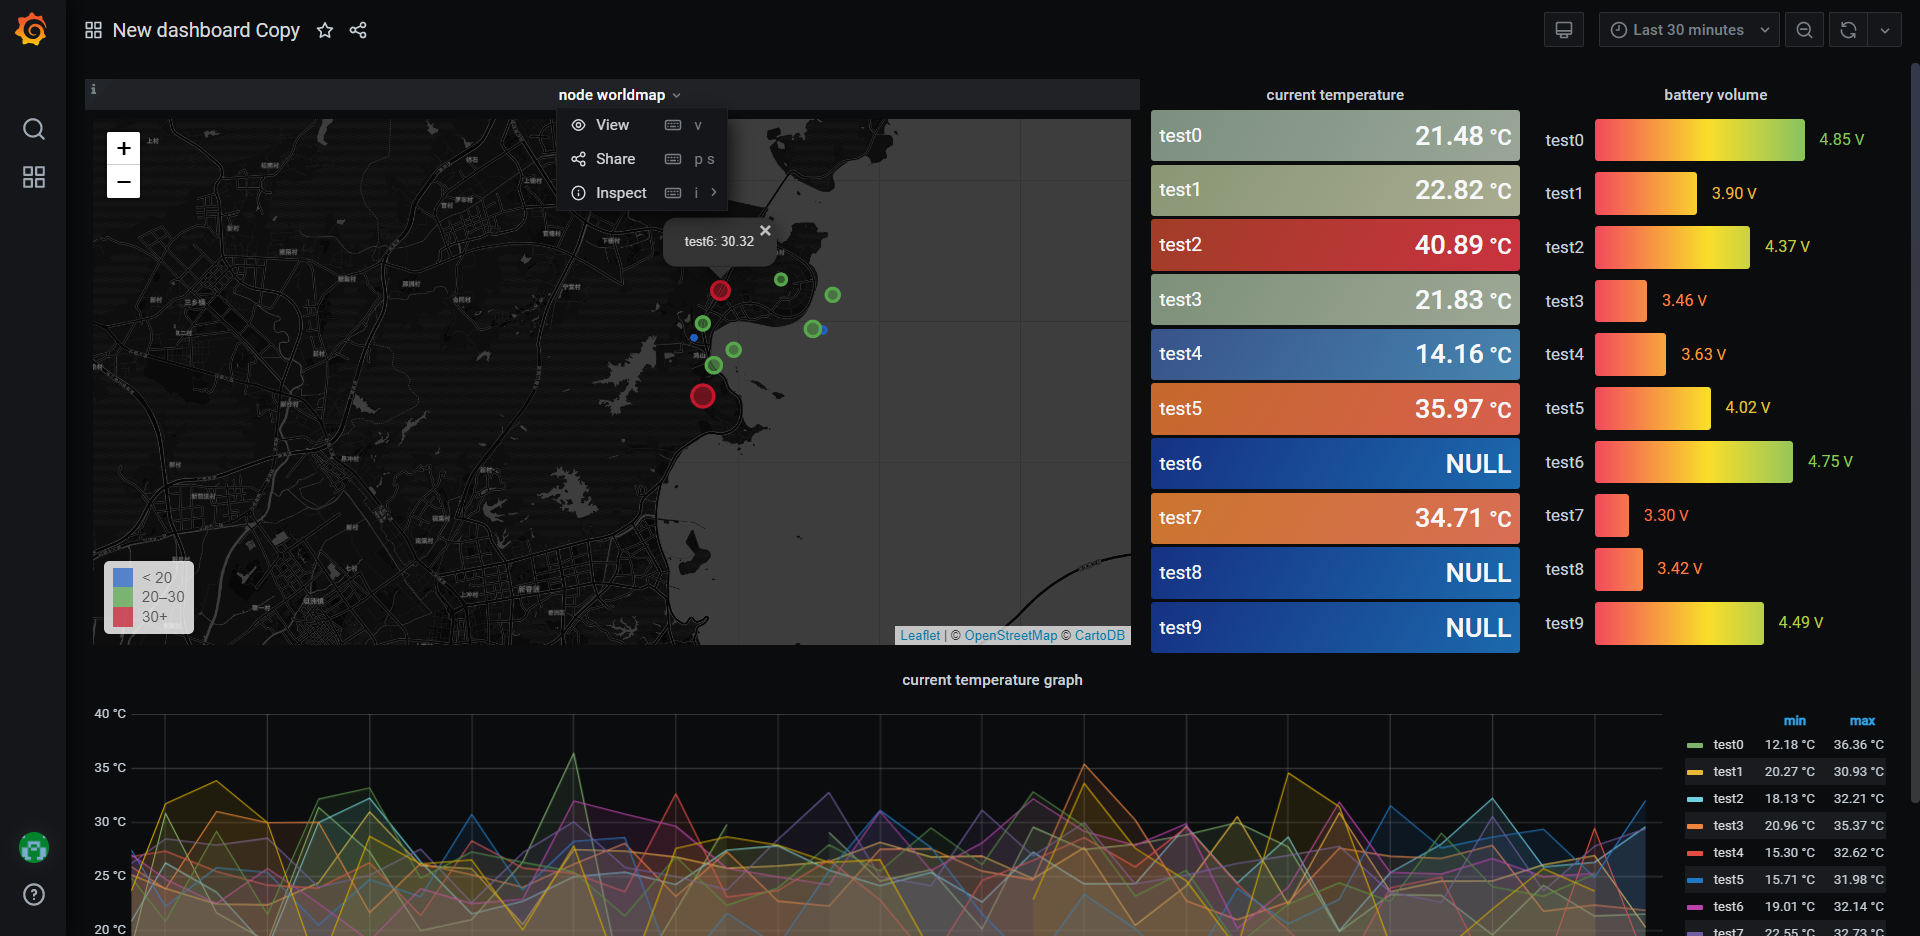
Task: Click the red 30+ legend color swatch
Action: [124, 616]
